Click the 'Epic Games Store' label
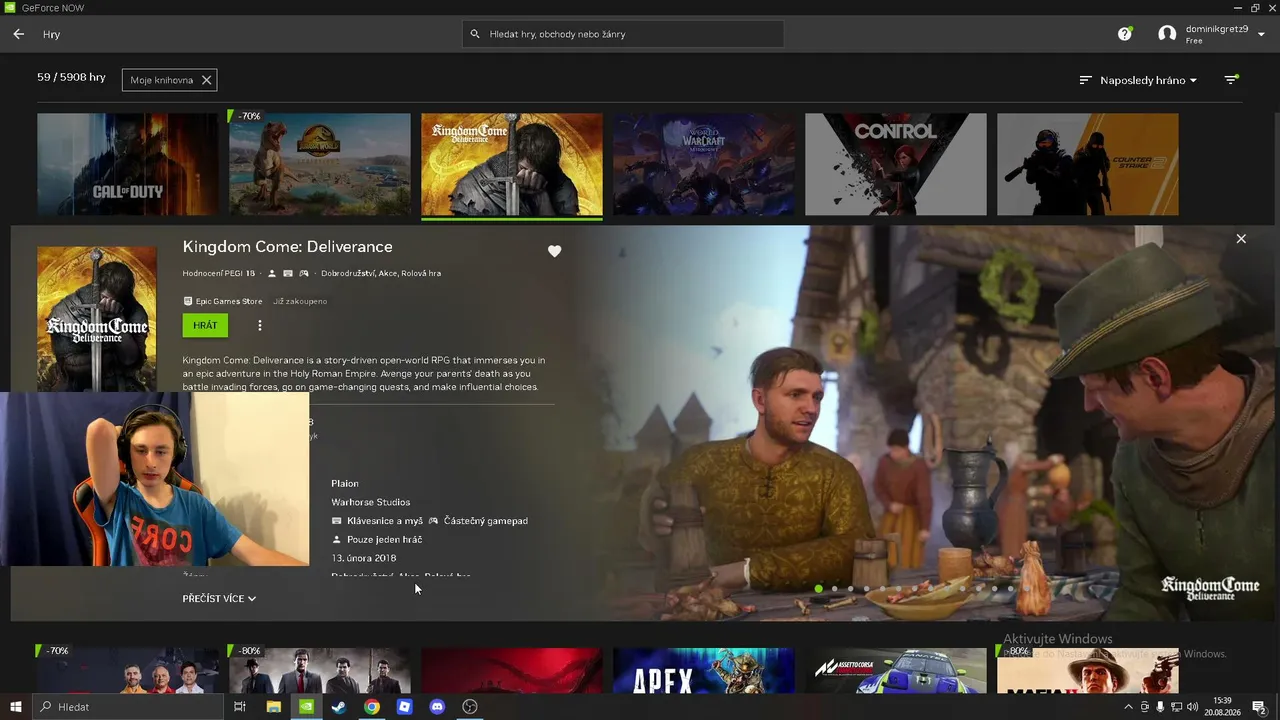 pos(229,301)
